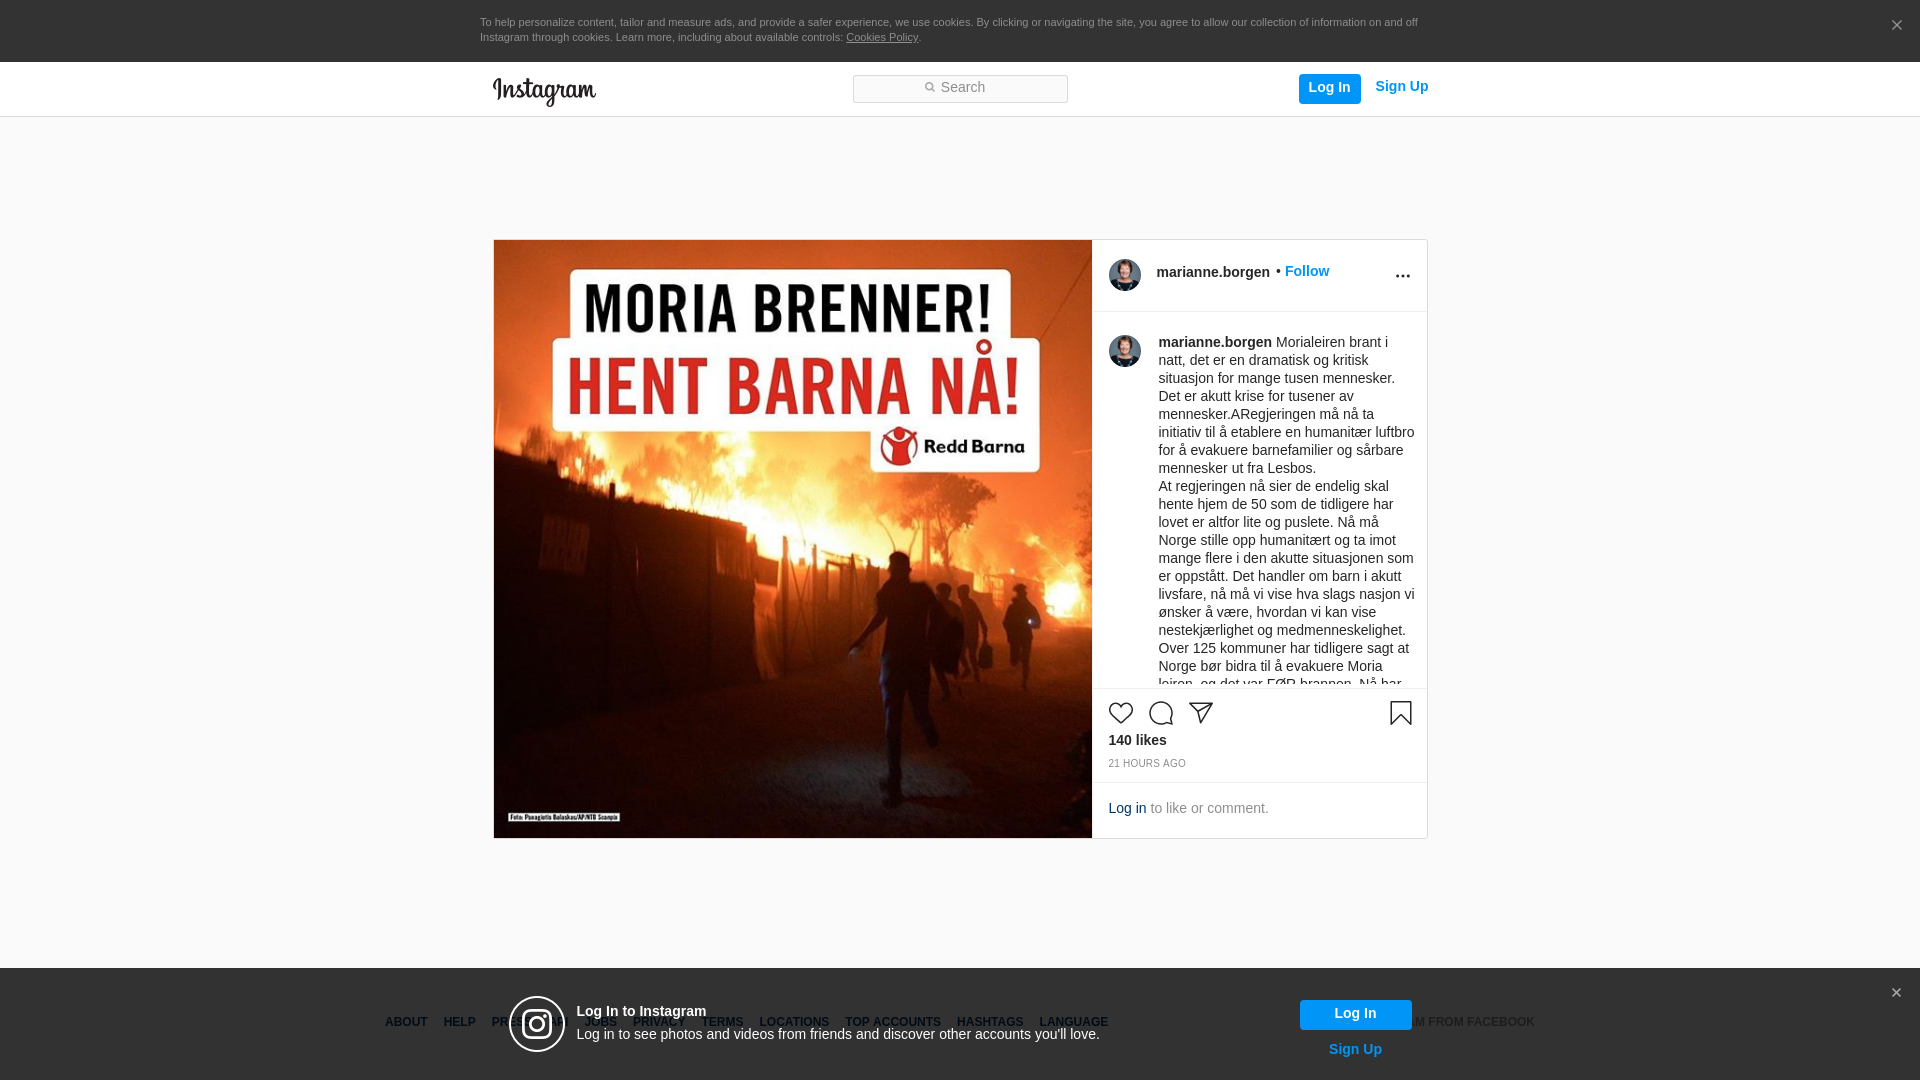This screenshot has height=1080, width=1920.
Task: Open the LANGUAGE footer selector
Action: tap(1073, 1022)
